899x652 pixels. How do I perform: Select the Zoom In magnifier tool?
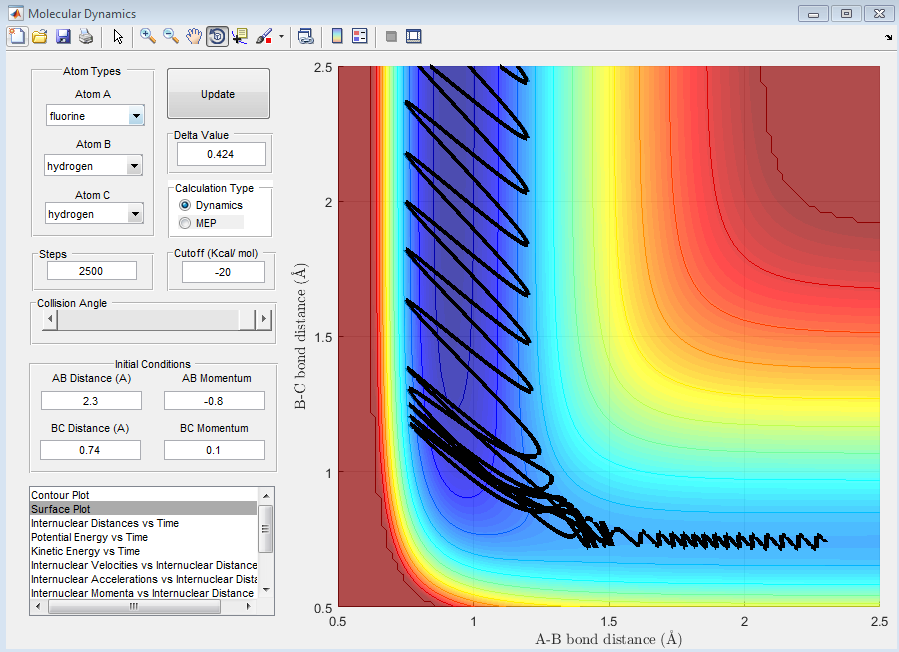[x=148, y=37]
